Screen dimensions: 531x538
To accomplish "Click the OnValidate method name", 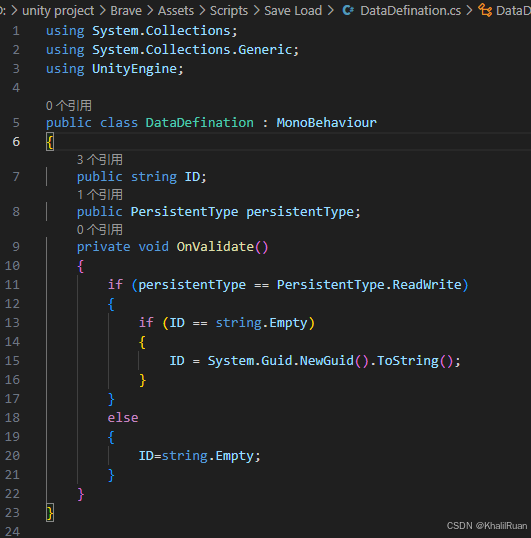I will (x=215, y=247).
